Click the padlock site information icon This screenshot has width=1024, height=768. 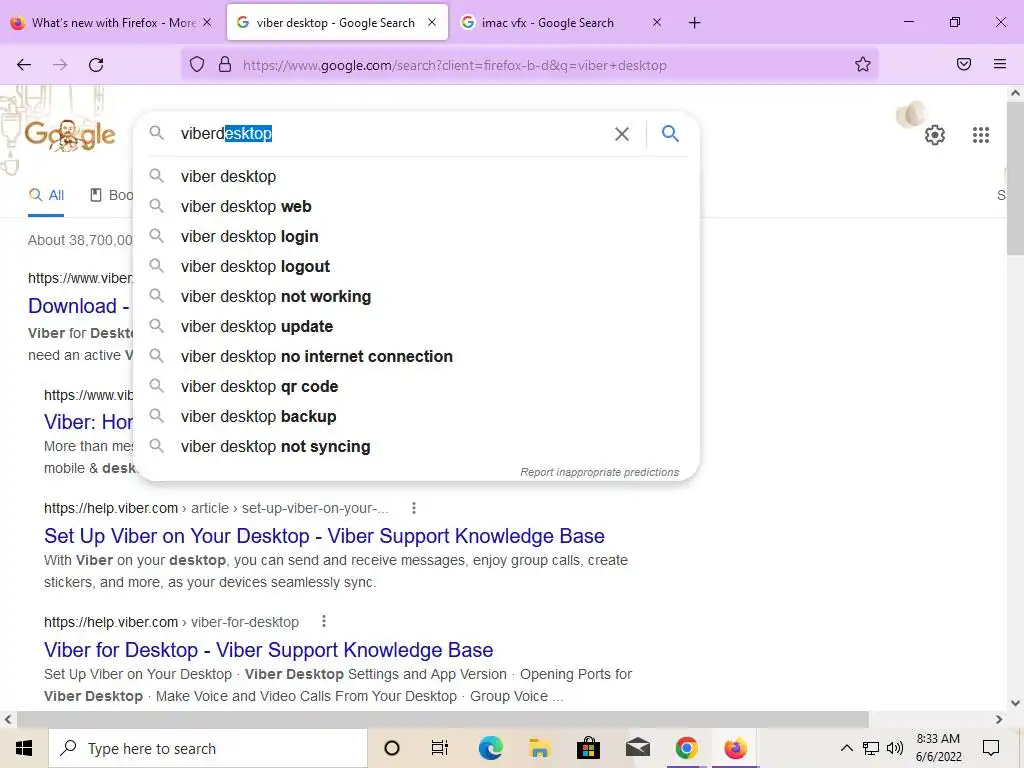tap(225, 65)
